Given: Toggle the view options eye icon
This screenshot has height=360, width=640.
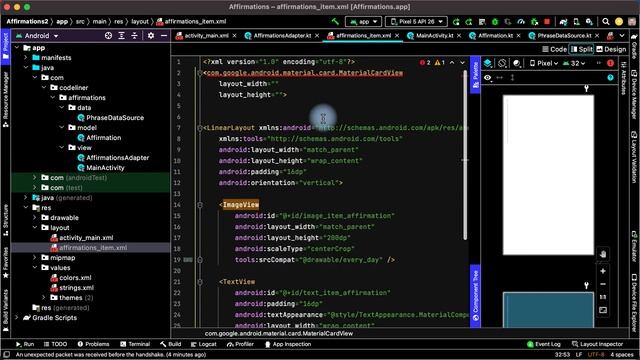Looking at the screenshot, I should tap(488, 78).
